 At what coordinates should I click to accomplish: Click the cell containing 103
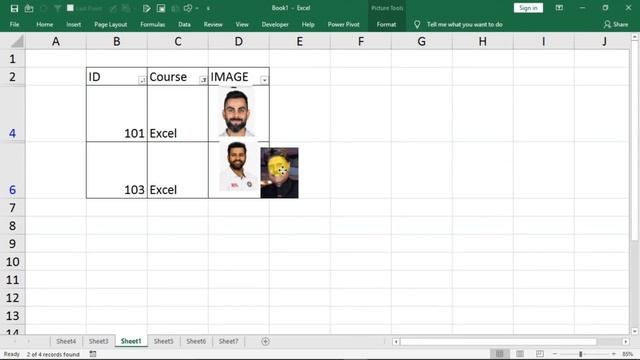click(117, 170)
